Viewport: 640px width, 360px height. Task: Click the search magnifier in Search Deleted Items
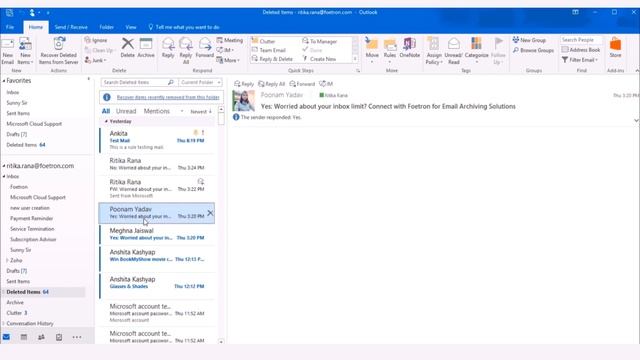pyautogui.click(x=171, y=82)
